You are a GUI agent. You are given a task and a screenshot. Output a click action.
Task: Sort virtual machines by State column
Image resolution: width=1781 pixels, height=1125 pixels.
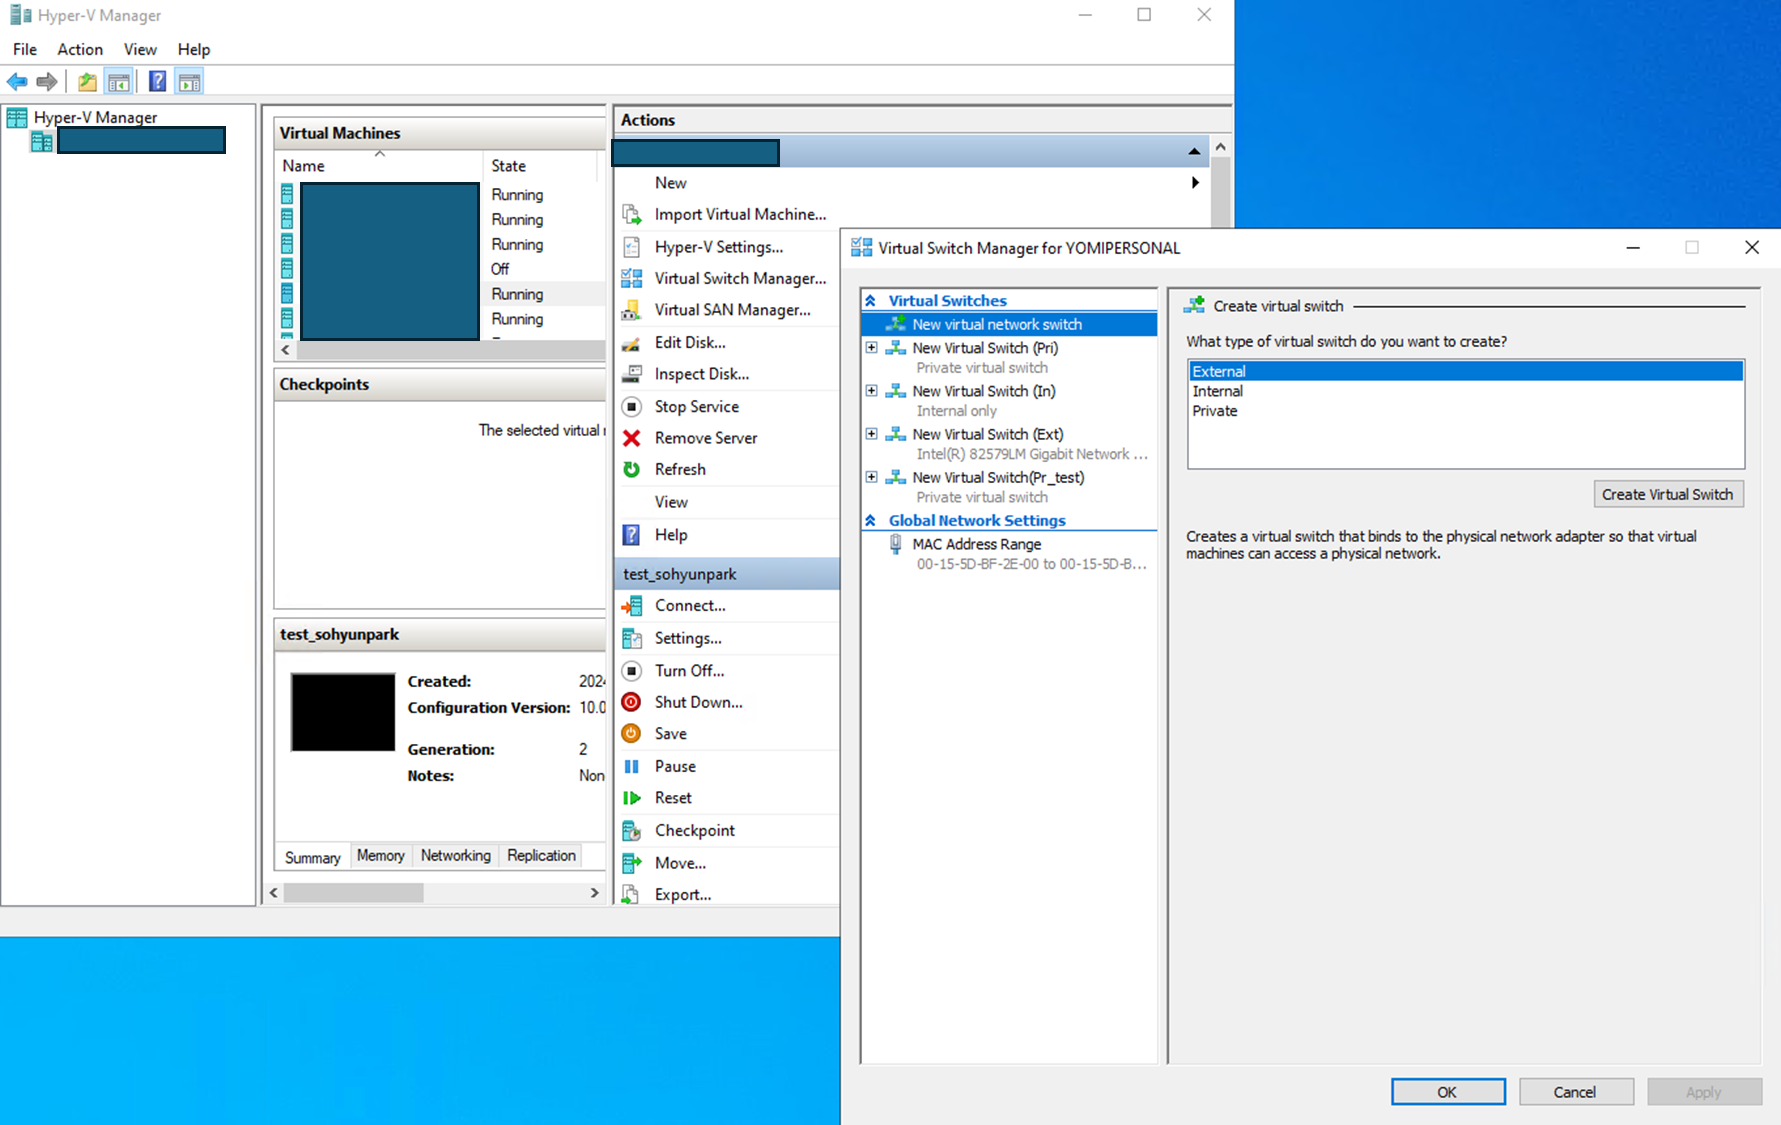pos(541,166)
